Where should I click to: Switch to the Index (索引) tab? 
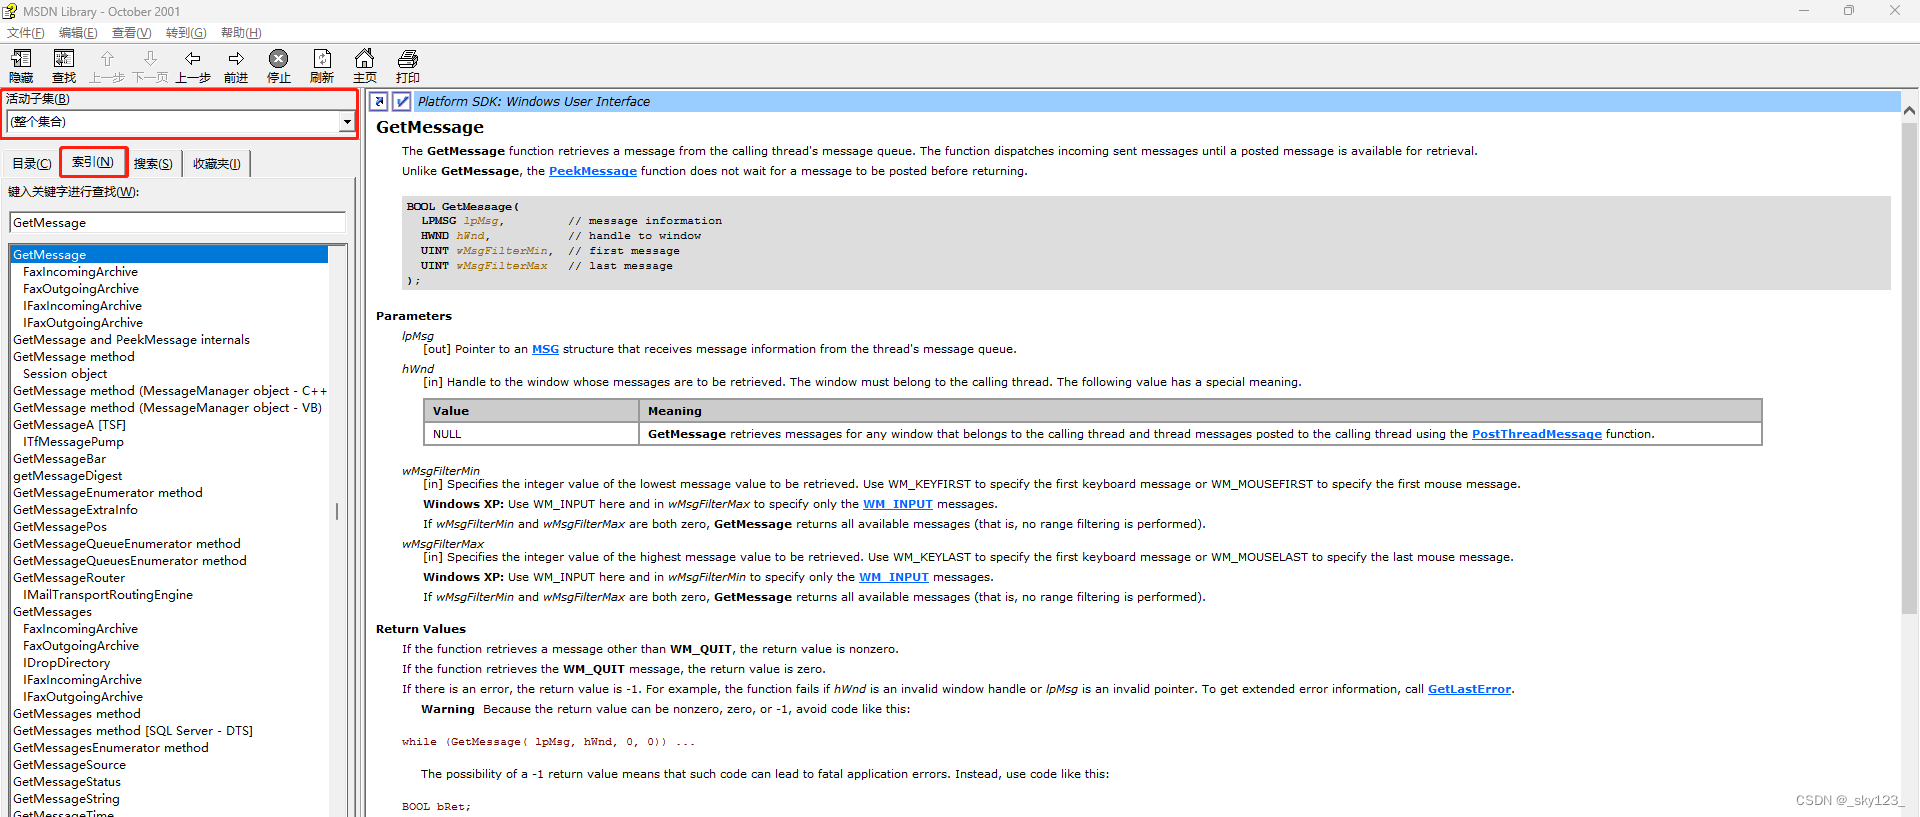point(93,162)
